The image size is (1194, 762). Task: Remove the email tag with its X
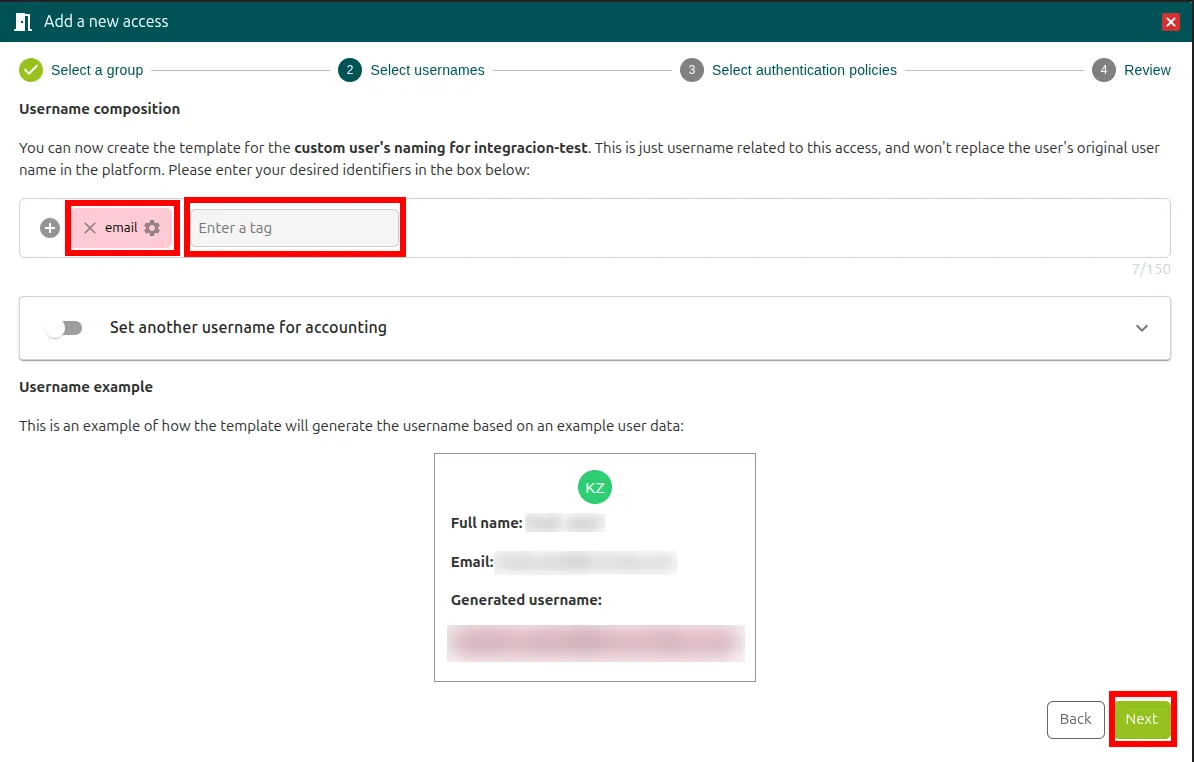pyautogui.click(x=90, y=228)
